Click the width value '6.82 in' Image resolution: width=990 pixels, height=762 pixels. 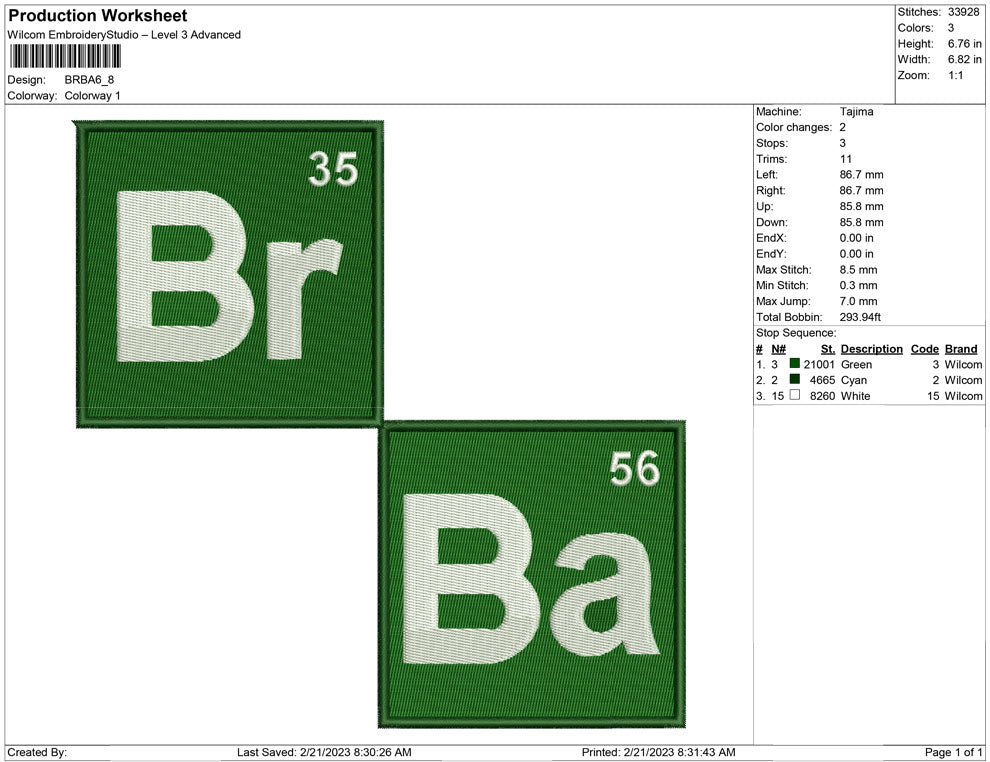click(964, 59)
